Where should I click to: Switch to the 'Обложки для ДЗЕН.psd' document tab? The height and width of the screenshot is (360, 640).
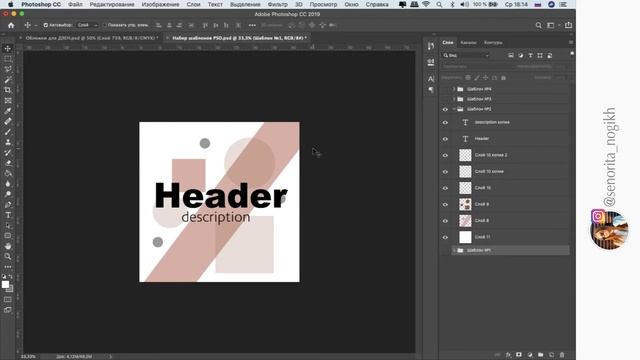[90, 38]
